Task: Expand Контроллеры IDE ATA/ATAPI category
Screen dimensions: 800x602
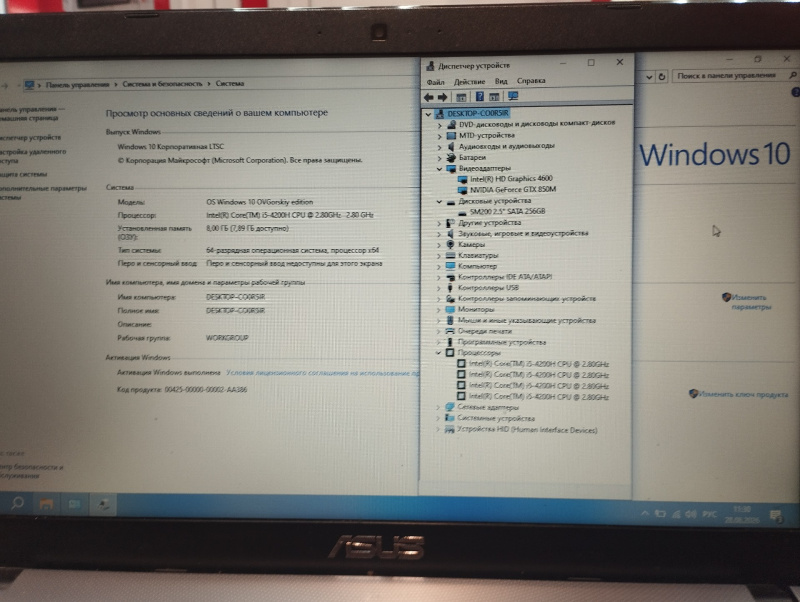Action: point(439,277)
